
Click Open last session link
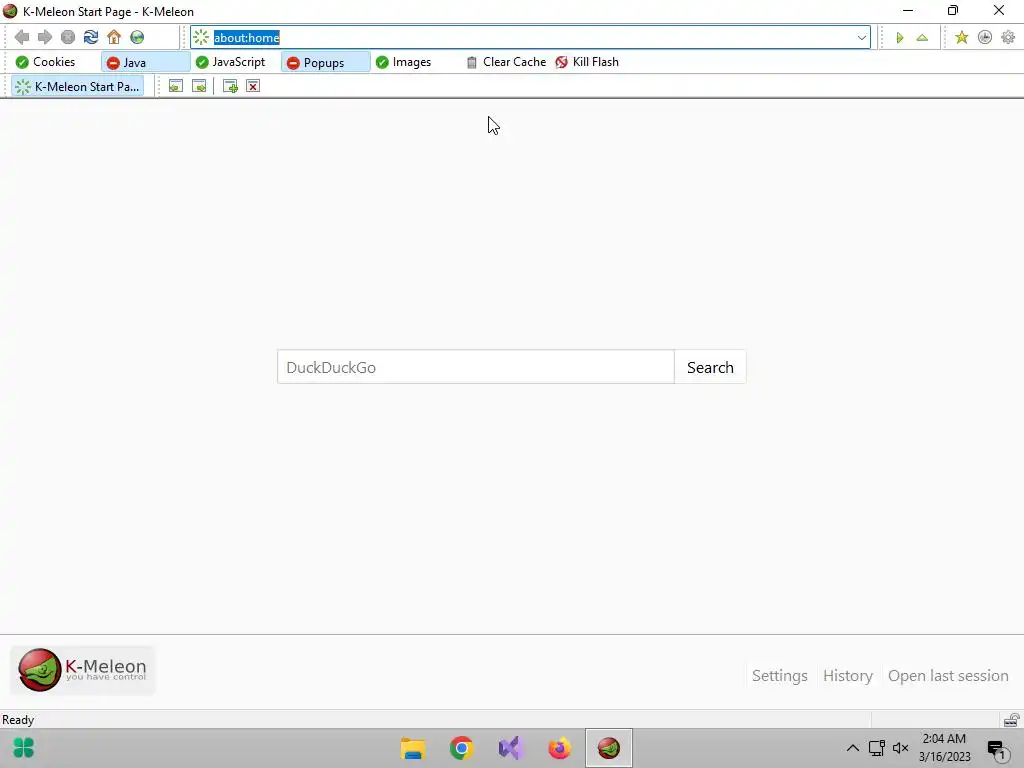click(948, 675)
